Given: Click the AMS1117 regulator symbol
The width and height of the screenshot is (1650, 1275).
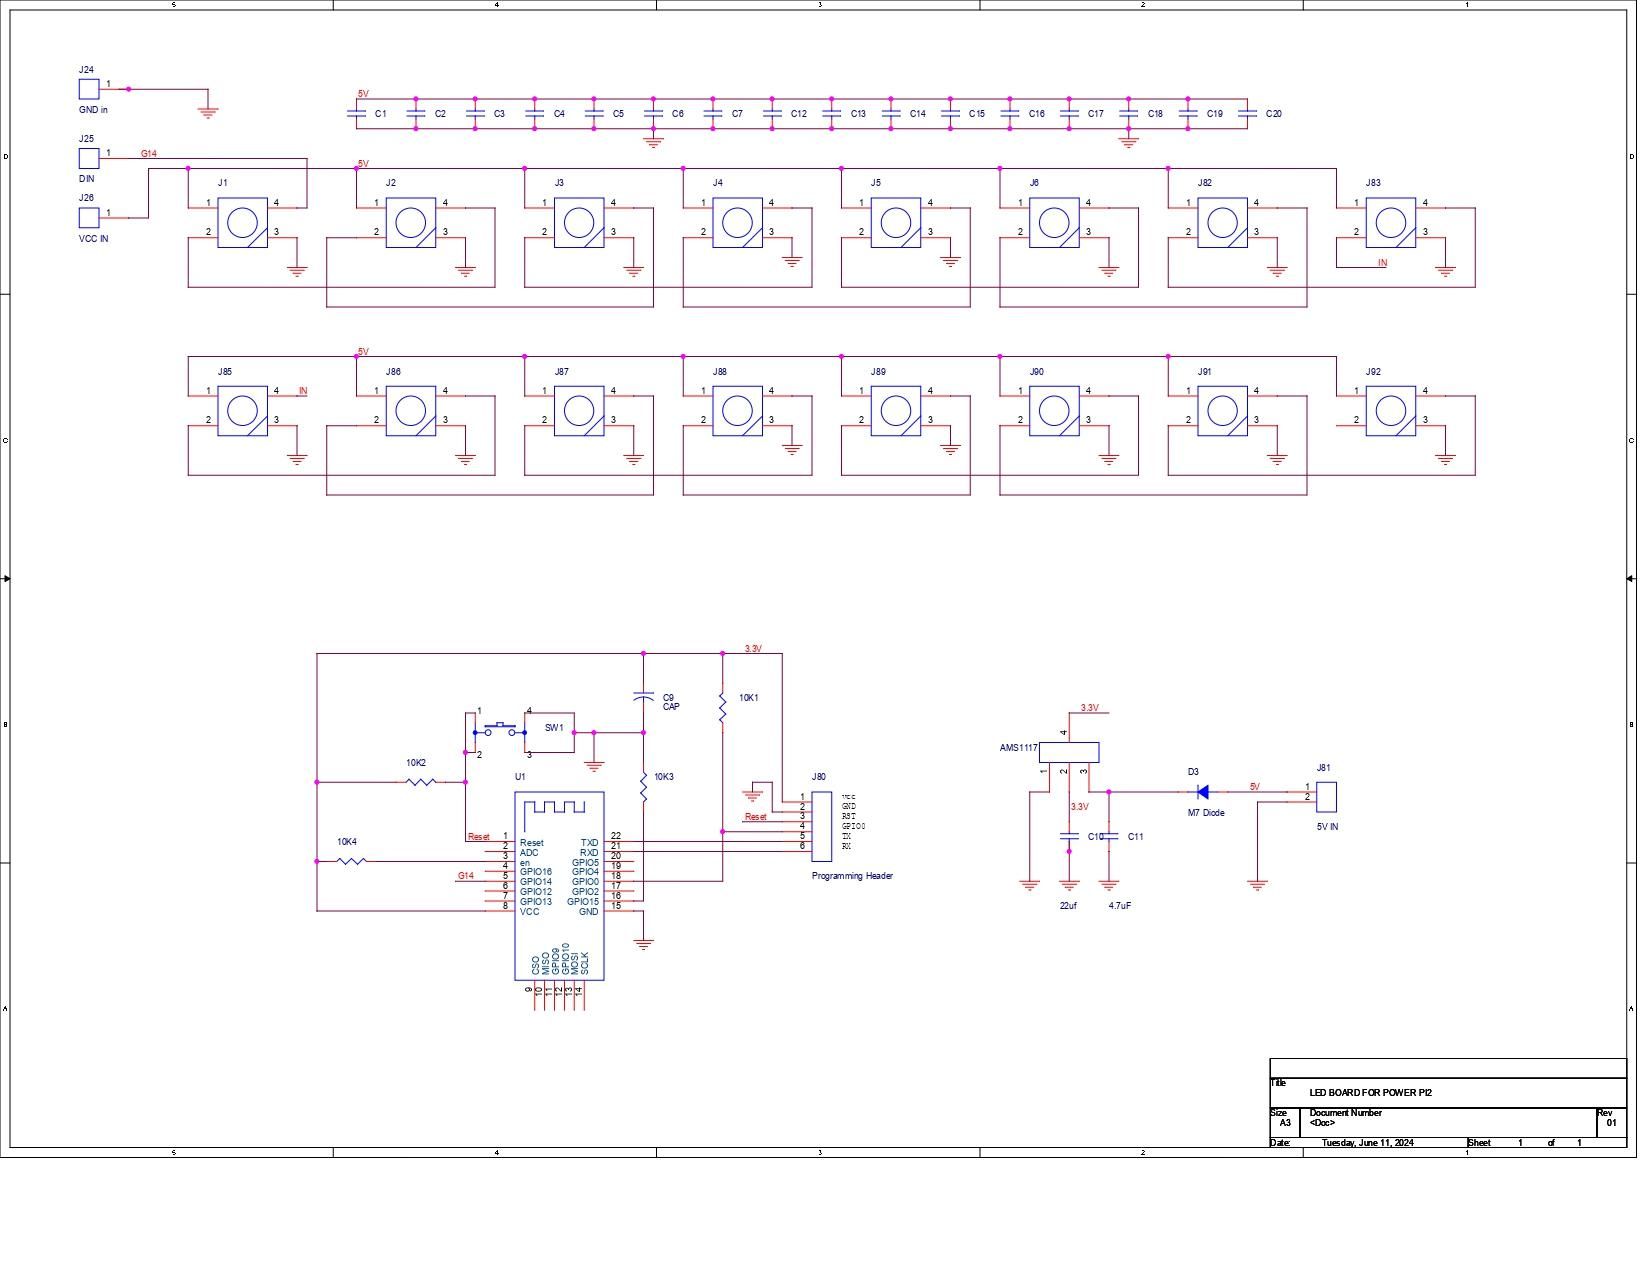Looking at the screenshot, I should pyautogui.click(x=1072, y=753).
